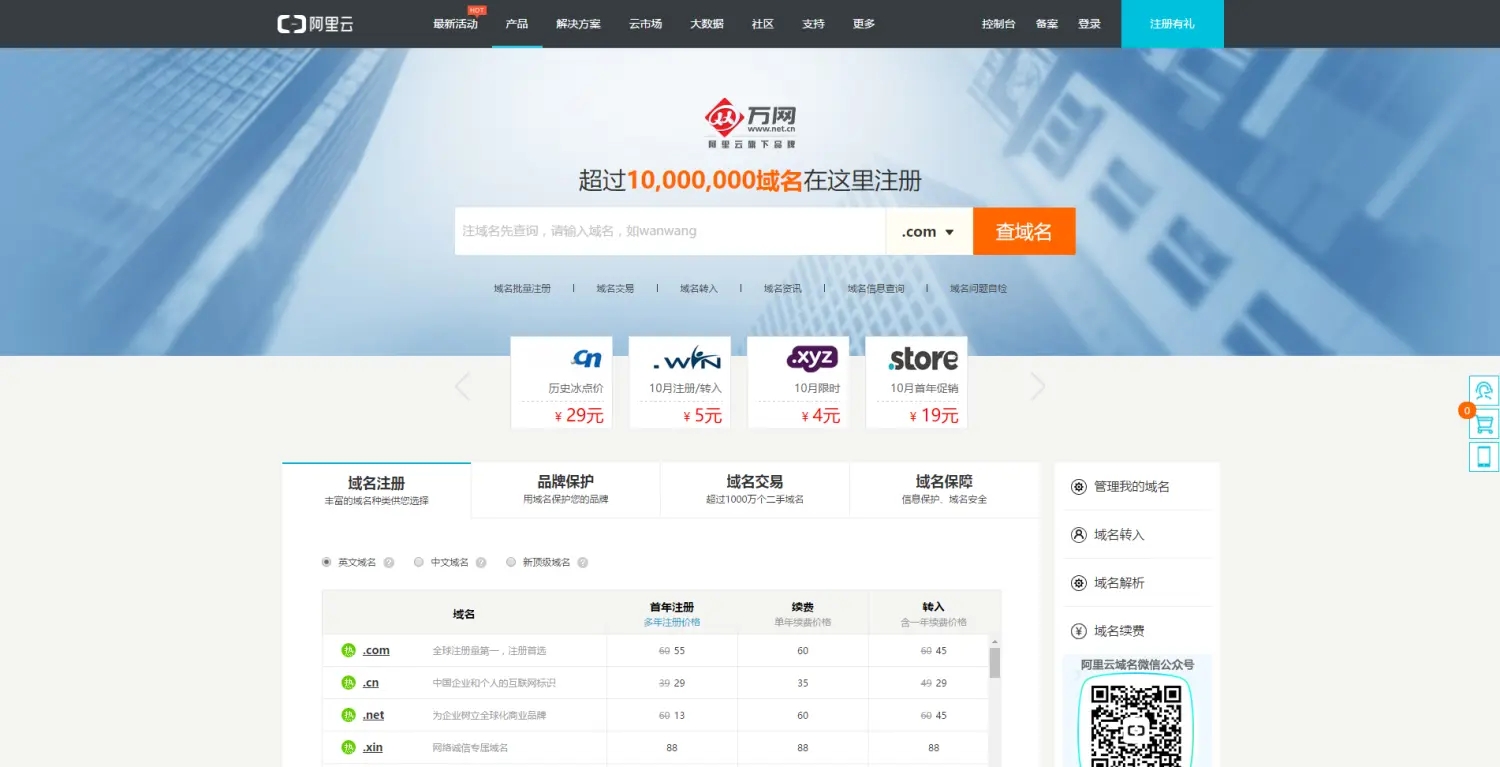Click the gear icon beside 域名解析
This screenshot has height=767, width=1500.
pyautogui.click(x=1079, y=583)
